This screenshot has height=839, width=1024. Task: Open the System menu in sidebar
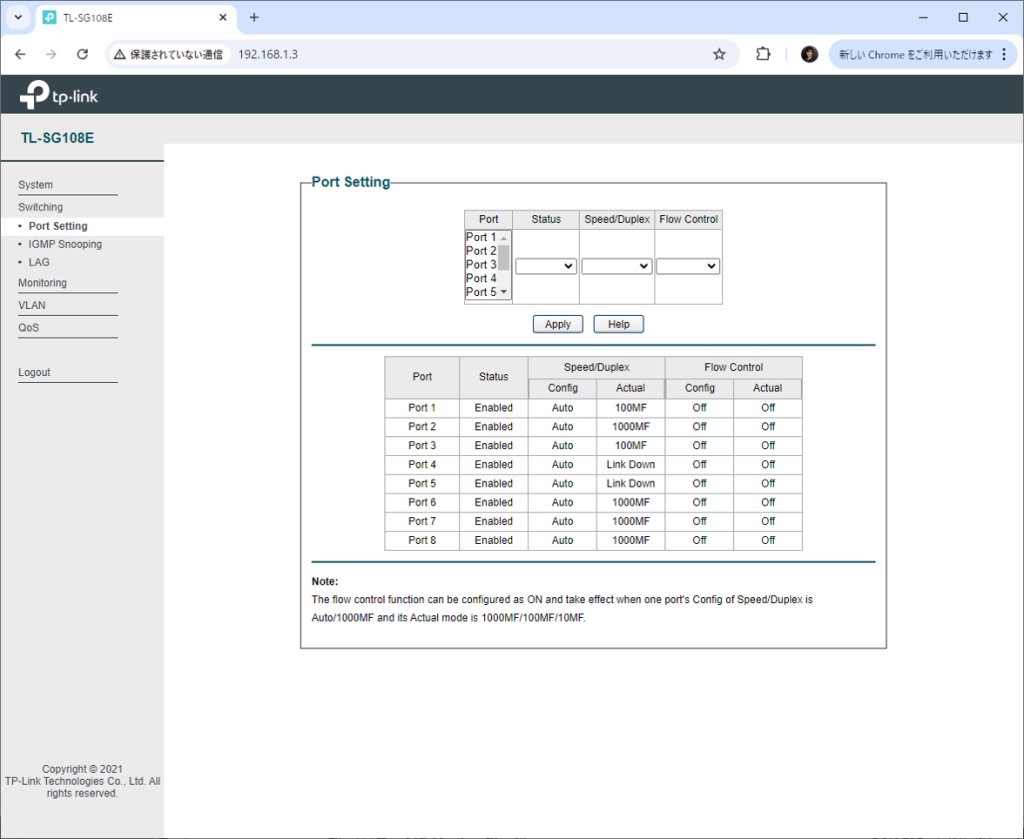(x=36, y=185)
